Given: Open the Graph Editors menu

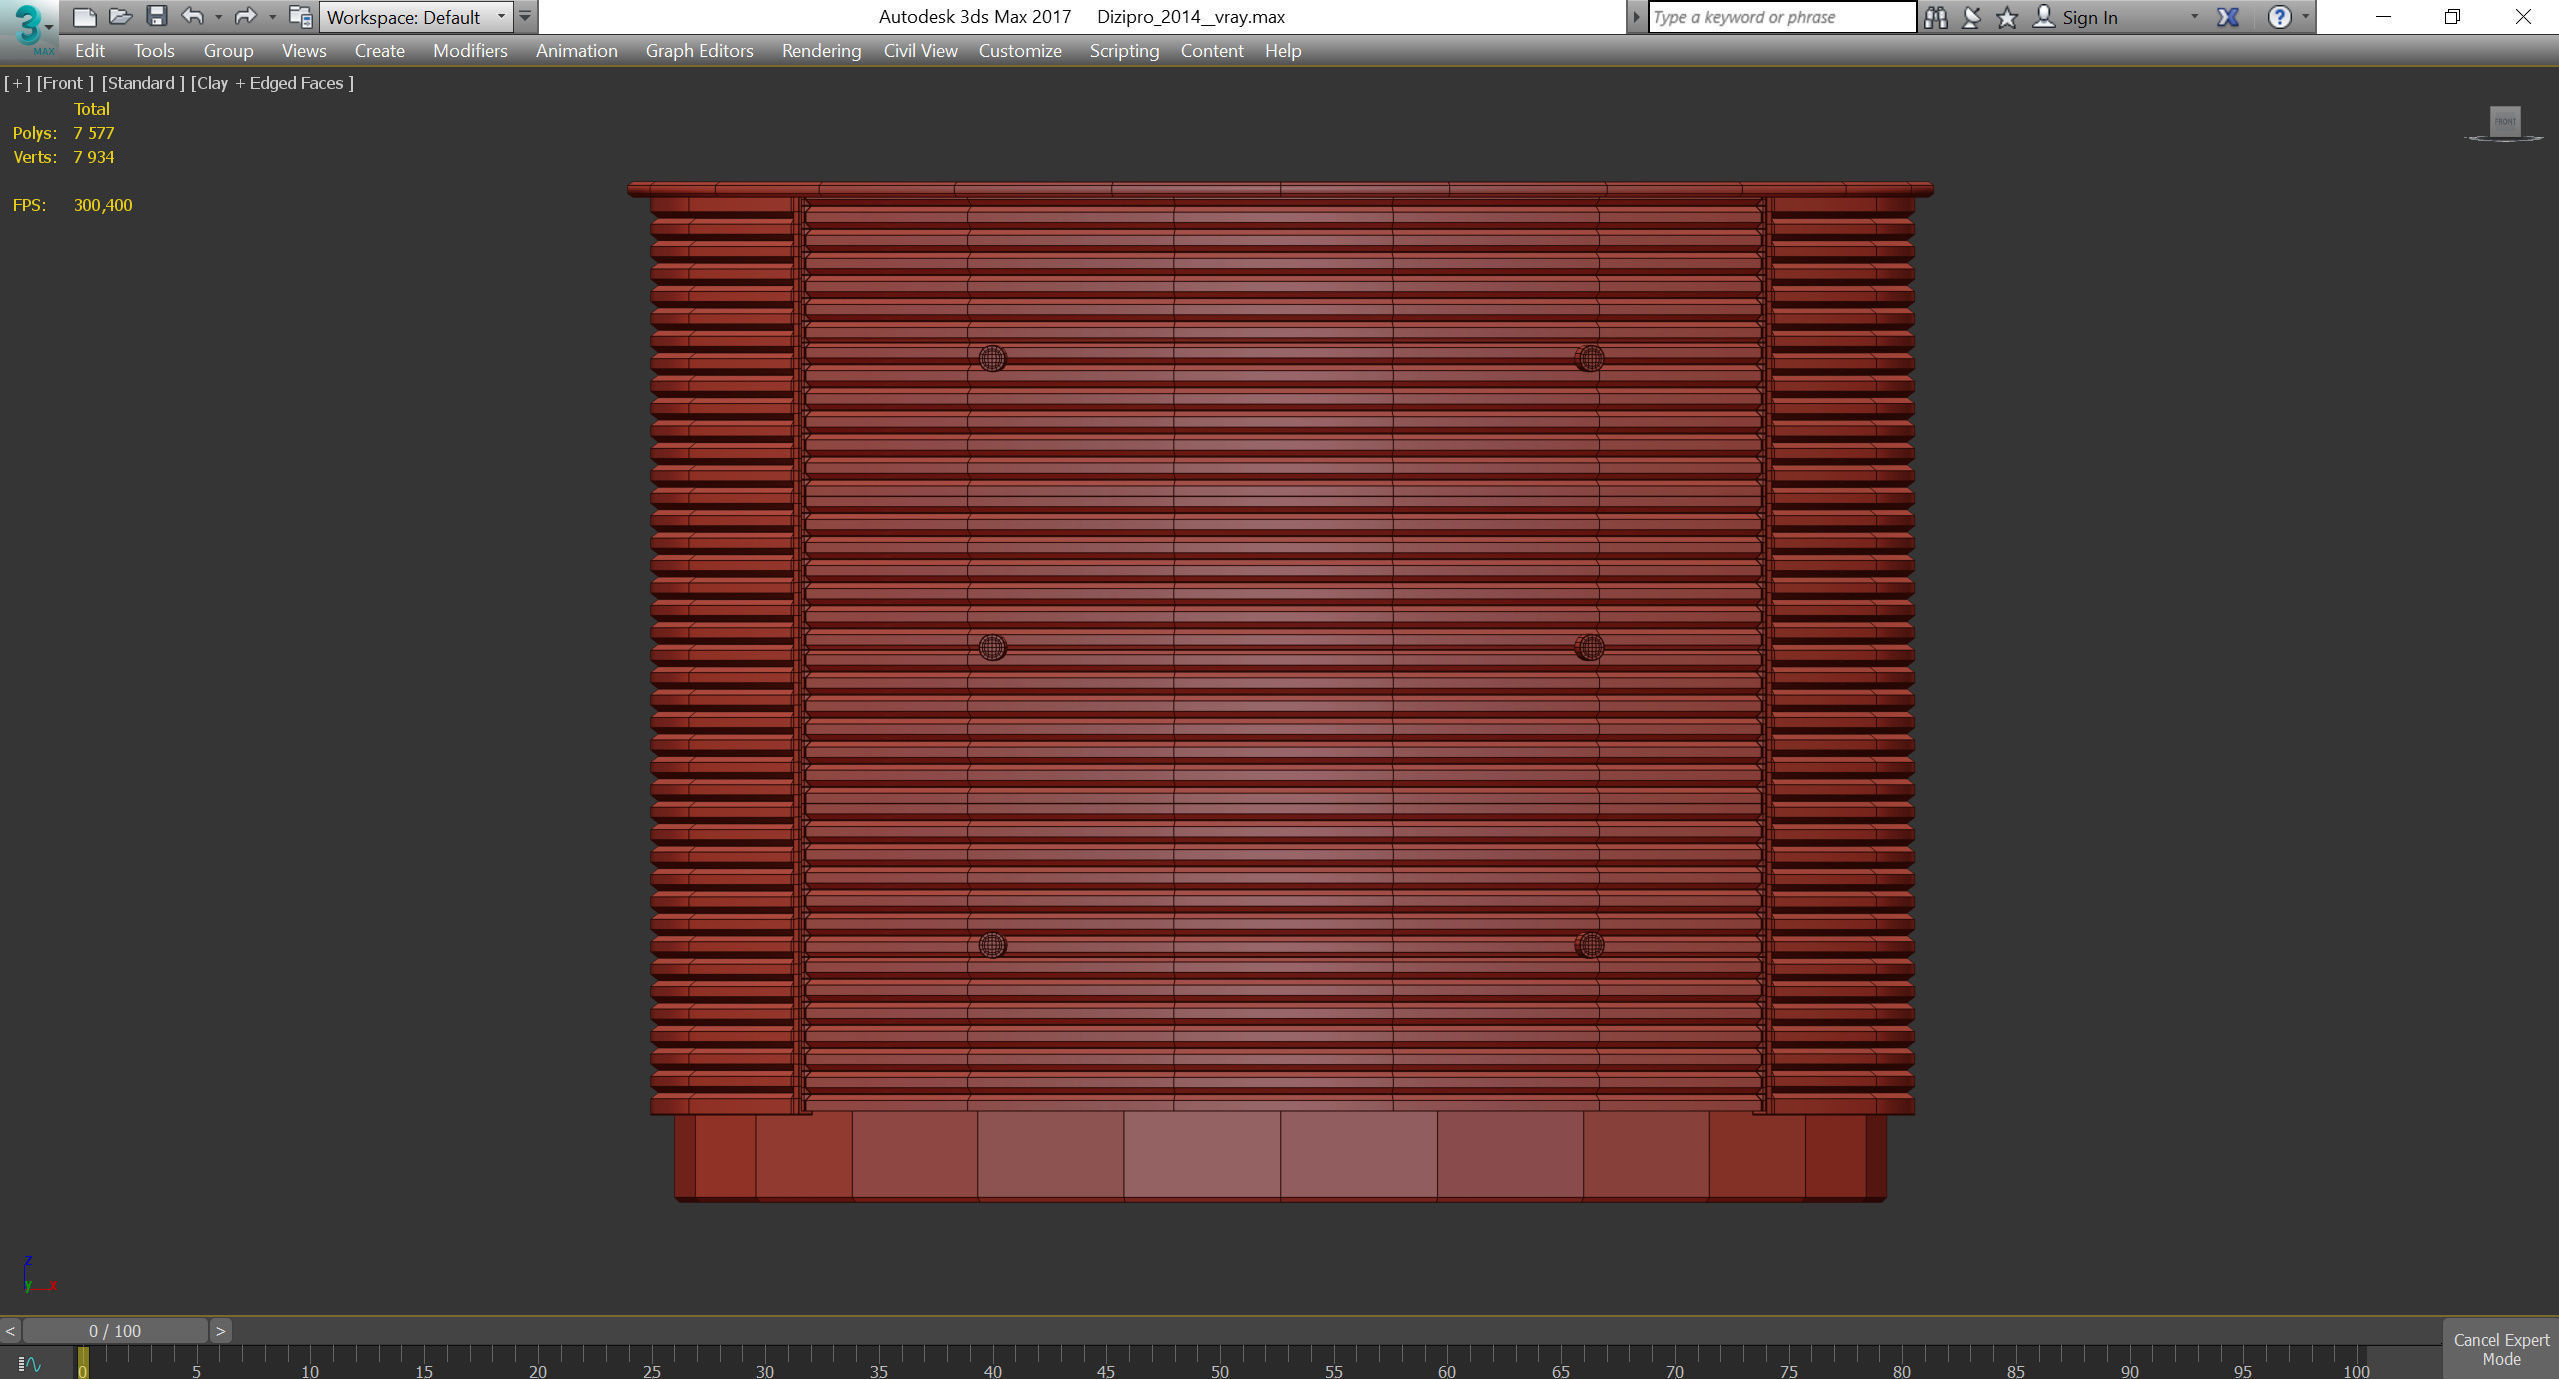Looking at the screenshot, I should click(x=699, y=51).
